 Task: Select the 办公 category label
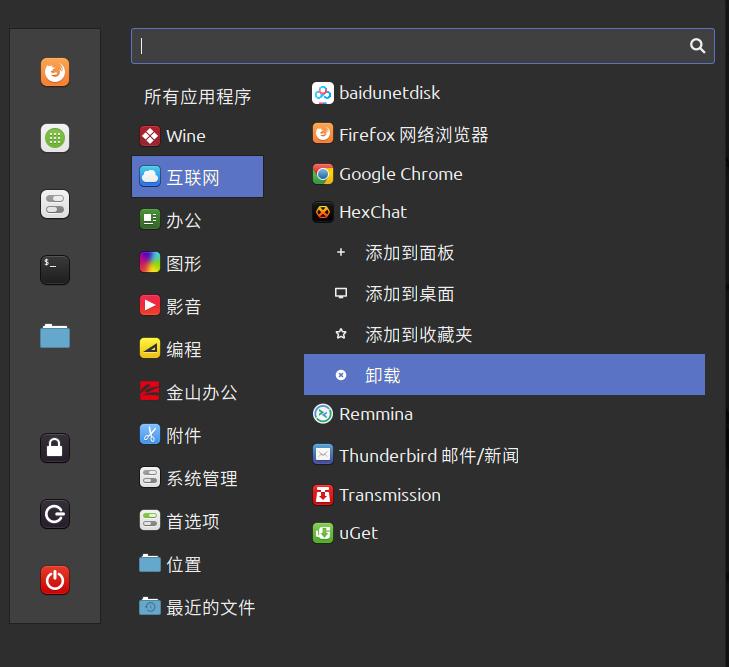click(184, 220)
